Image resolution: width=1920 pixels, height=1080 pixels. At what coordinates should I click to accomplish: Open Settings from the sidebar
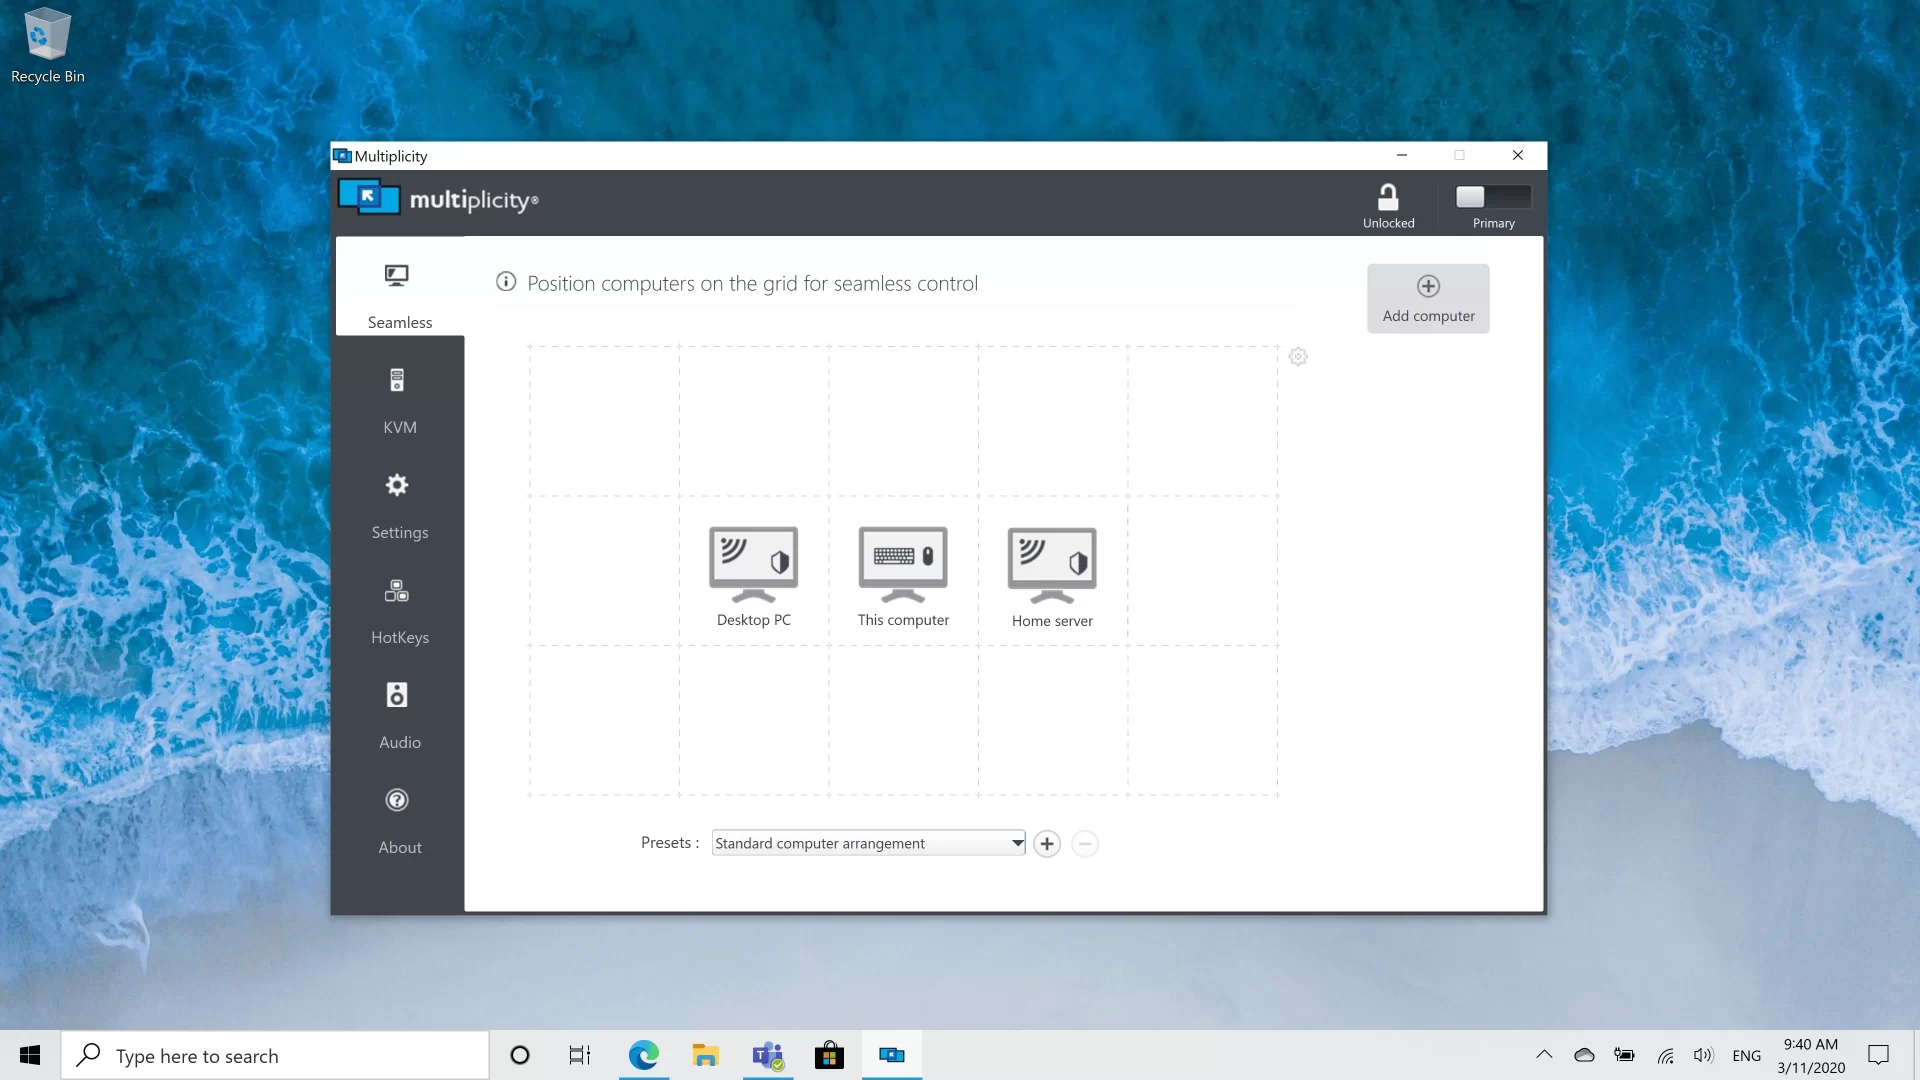398,505
